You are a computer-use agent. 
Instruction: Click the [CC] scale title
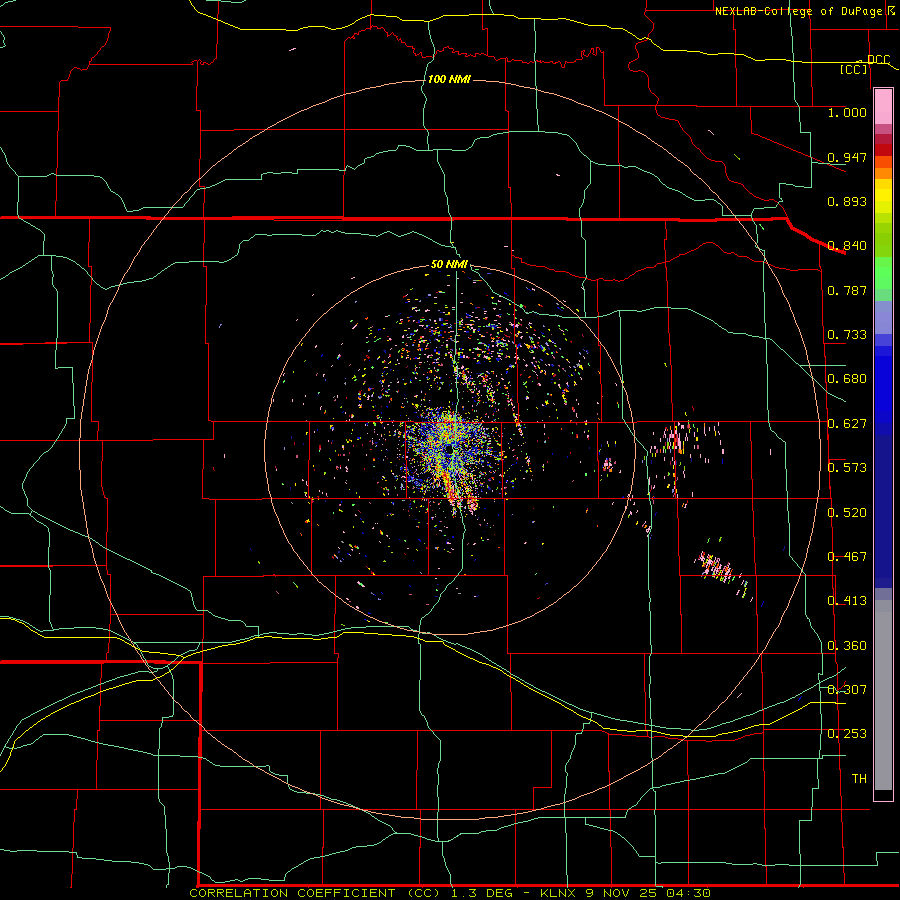(854, 69)
